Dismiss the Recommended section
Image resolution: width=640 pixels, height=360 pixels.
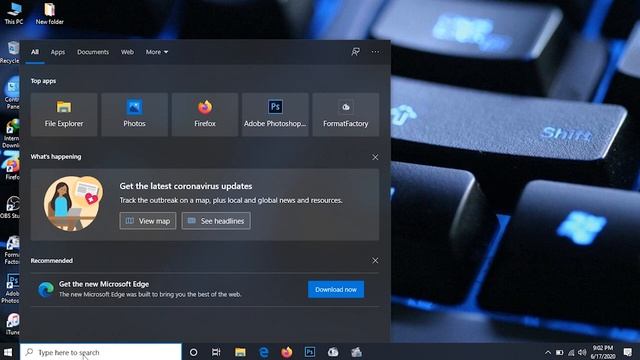tap(375, 260)
